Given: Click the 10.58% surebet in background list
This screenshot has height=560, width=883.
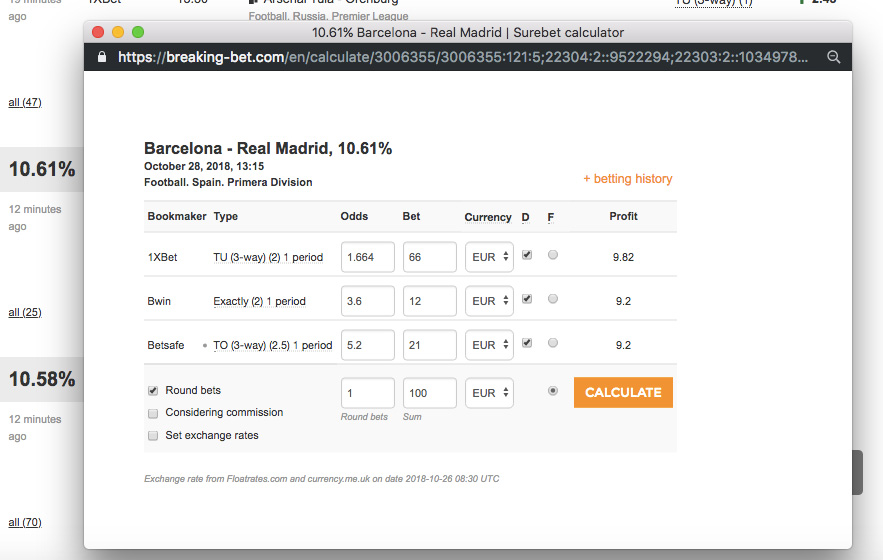Looking at the screenshot, I should coord(42,379).
